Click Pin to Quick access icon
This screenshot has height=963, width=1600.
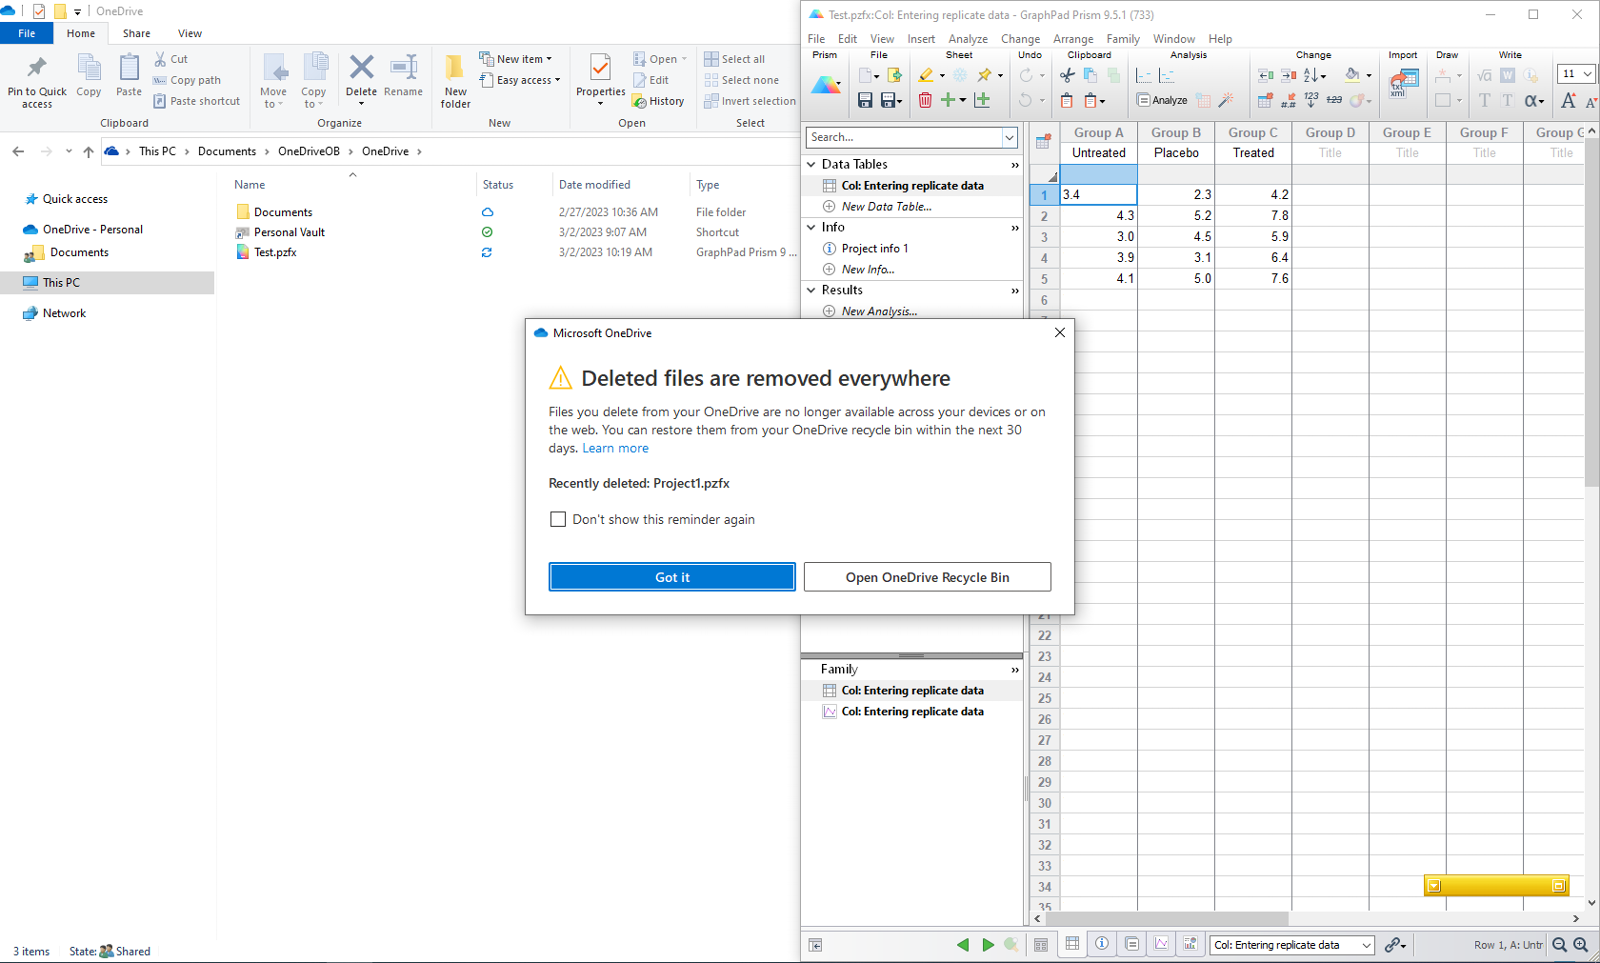37,68
